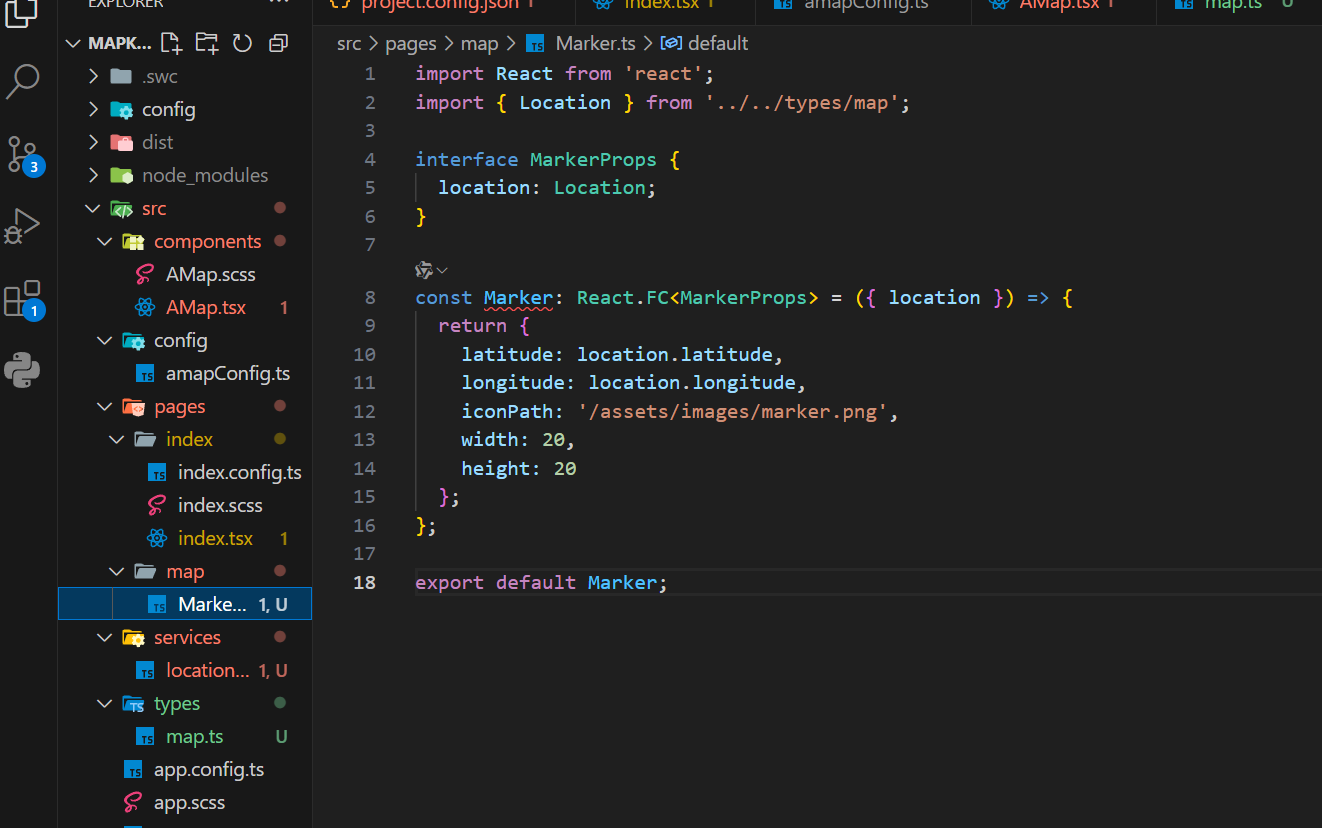Click 'location: Location;' on line 5

point(547,188)
